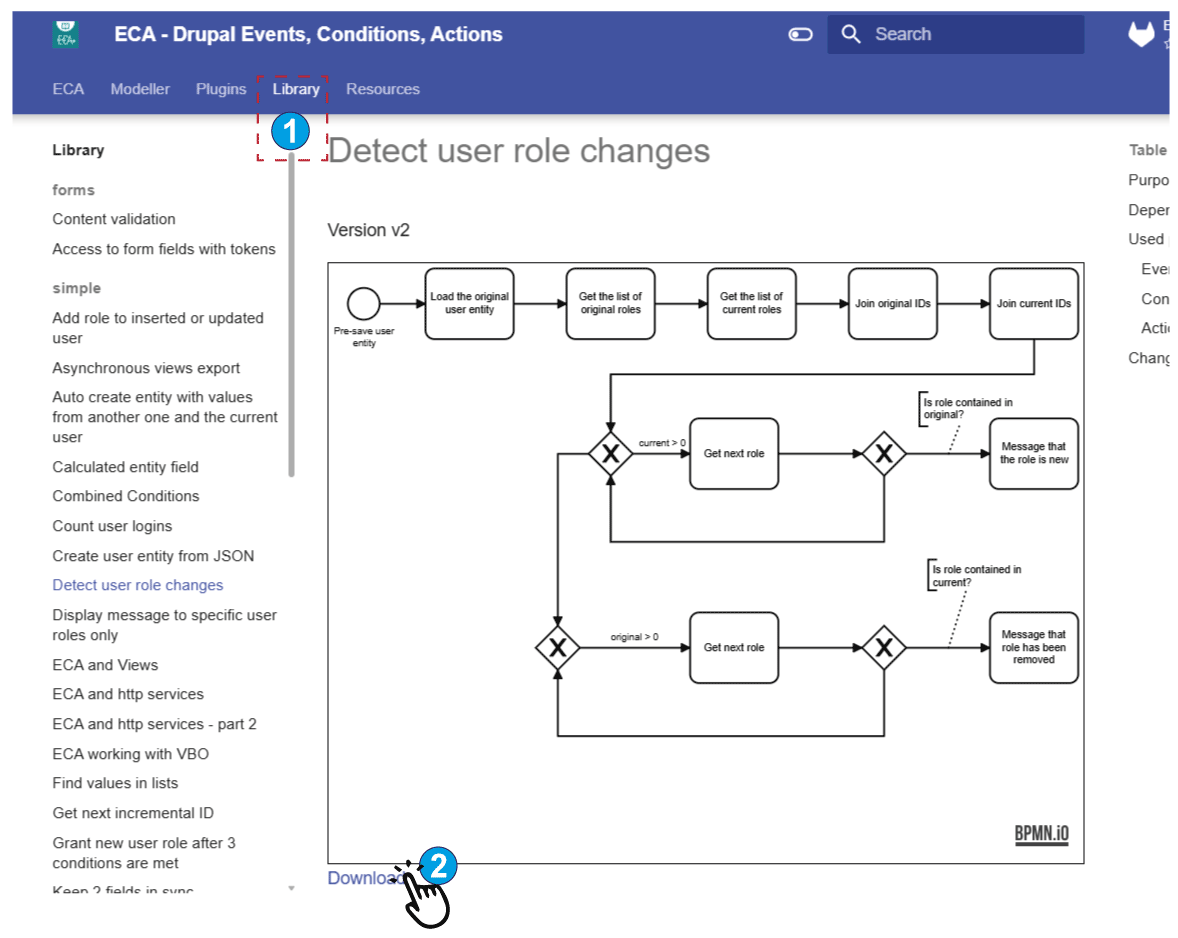Screen dimensions: 1178x938
Task: Open the GitLab repository fox icon
Action: tap(1141, 34)
